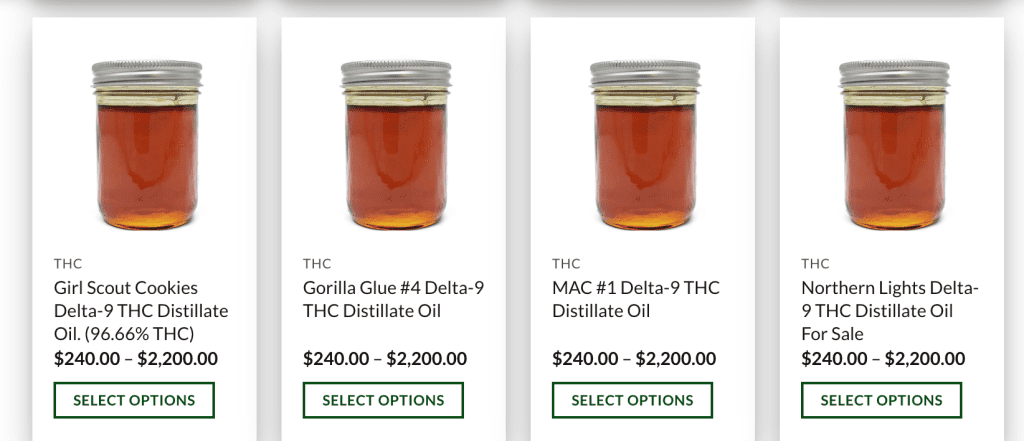Image resolution: width=1024 pixels, height=441 pixels.
Task: Open the Northern Lights jar product image
Action: click(894, 145)
